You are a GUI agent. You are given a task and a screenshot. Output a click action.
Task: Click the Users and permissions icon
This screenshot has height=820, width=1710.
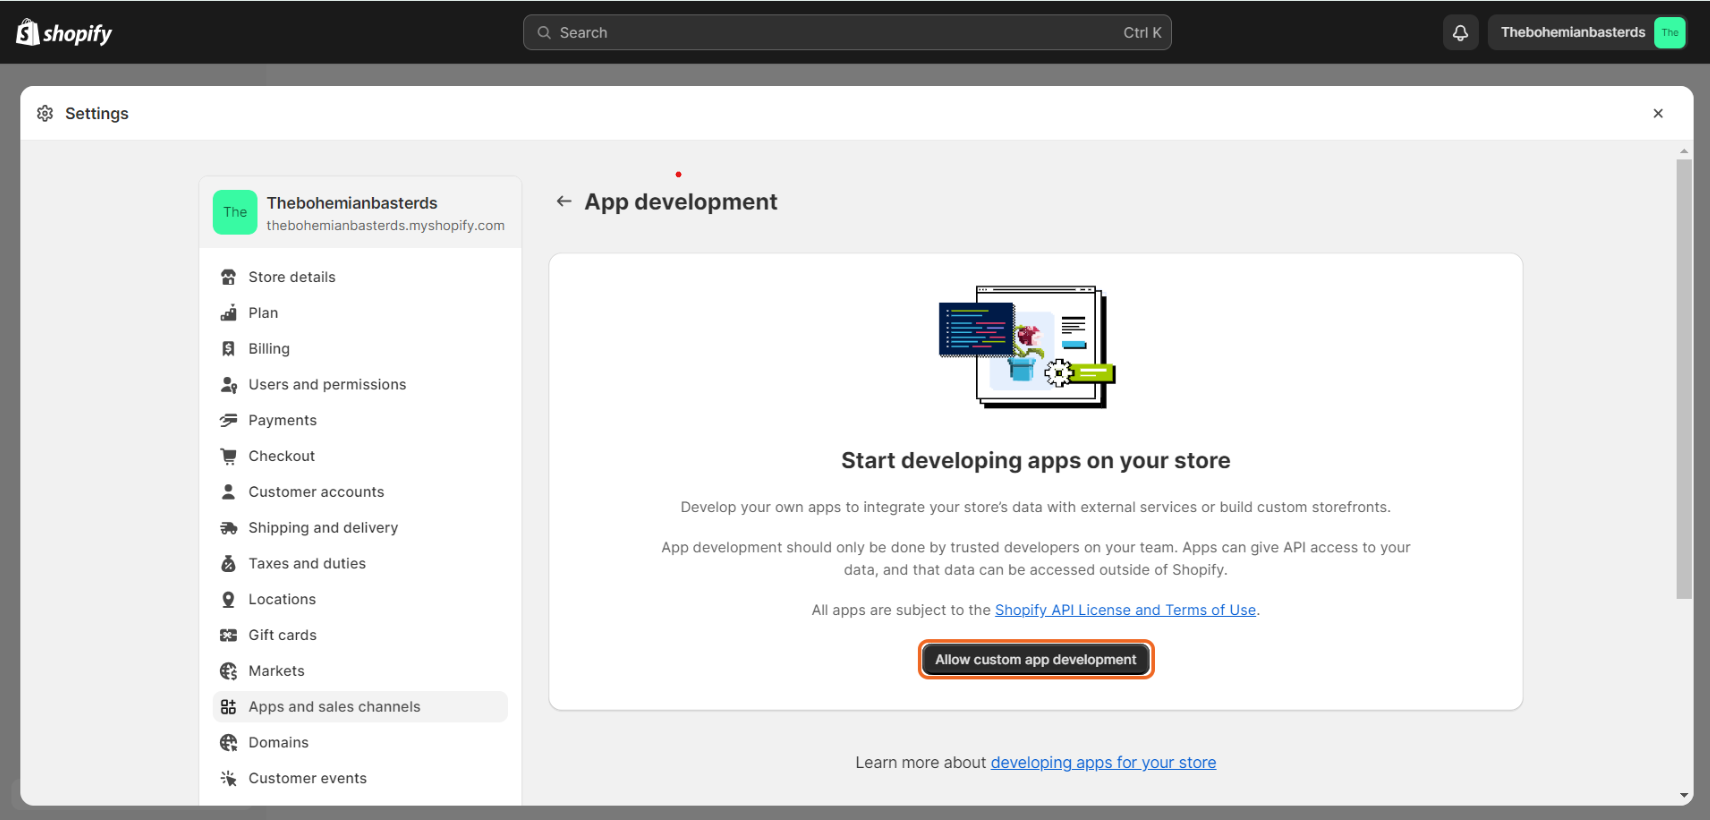(228, 385)
